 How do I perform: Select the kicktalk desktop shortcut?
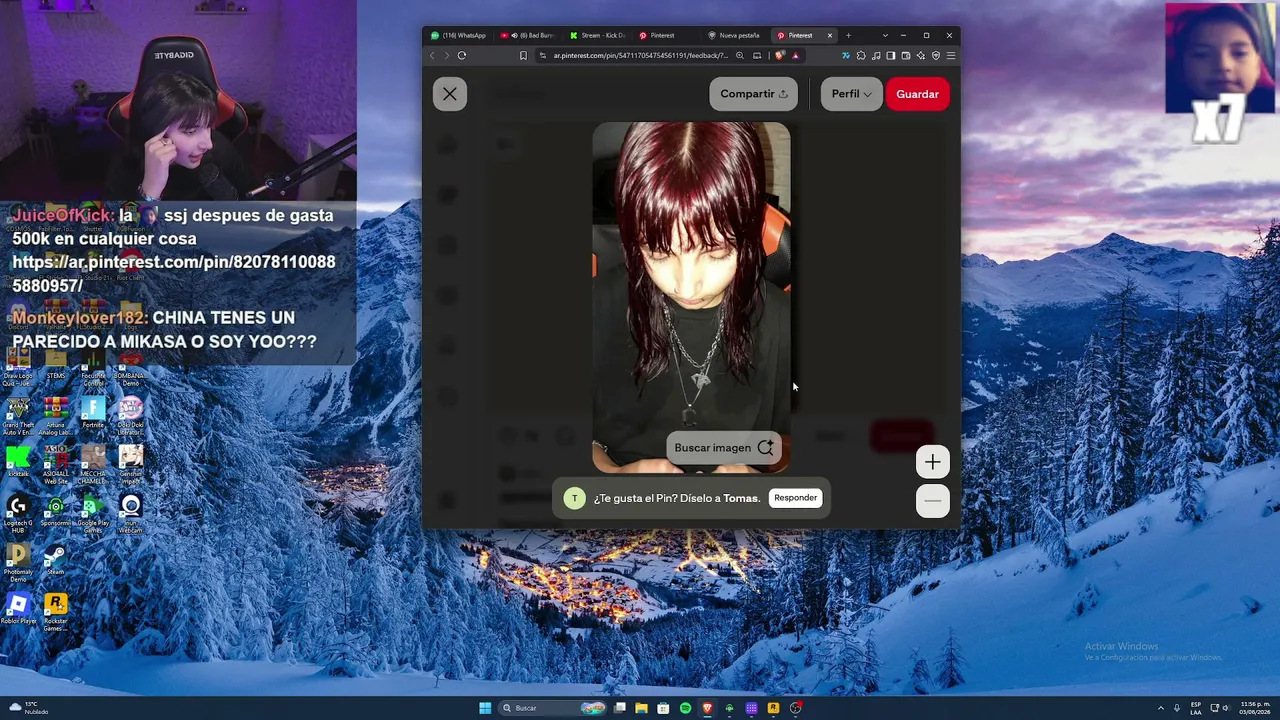(x=18, y=462)
